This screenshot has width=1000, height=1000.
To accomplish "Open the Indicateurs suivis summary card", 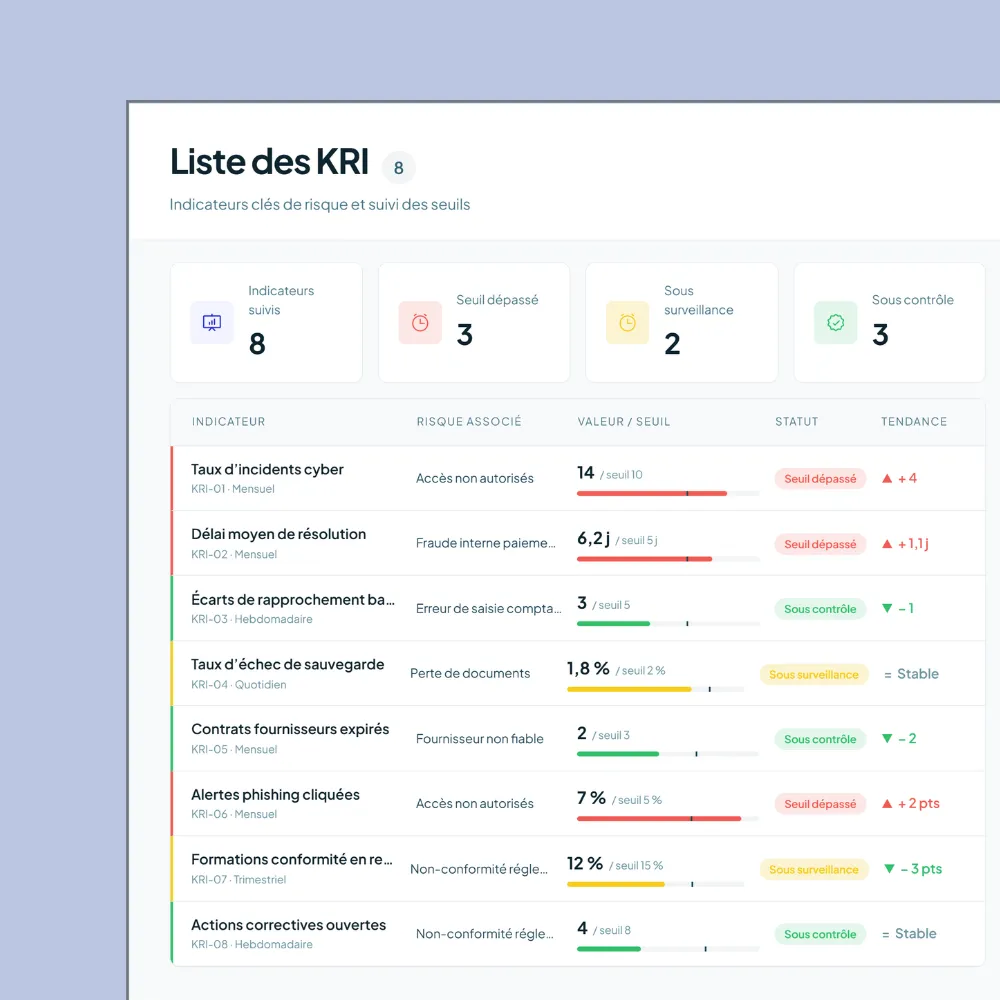I will tap(267, 323).
